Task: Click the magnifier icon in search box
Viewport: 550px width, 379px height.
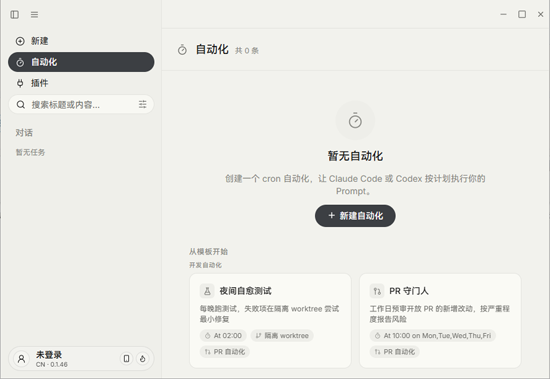Action: pyautogui.click(x=21, y=105)
